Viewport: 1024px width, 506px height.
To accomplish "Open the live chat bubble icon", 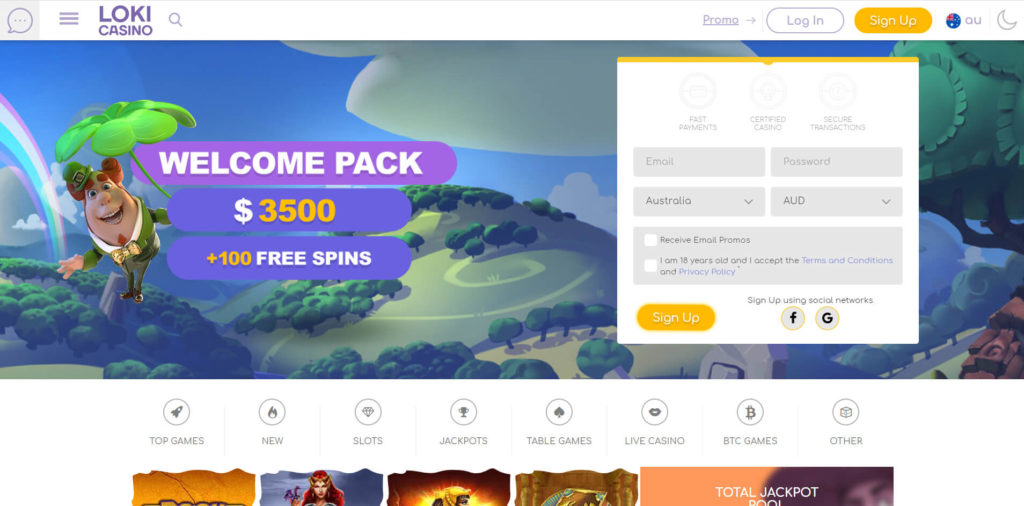I will tap(20, 20).
